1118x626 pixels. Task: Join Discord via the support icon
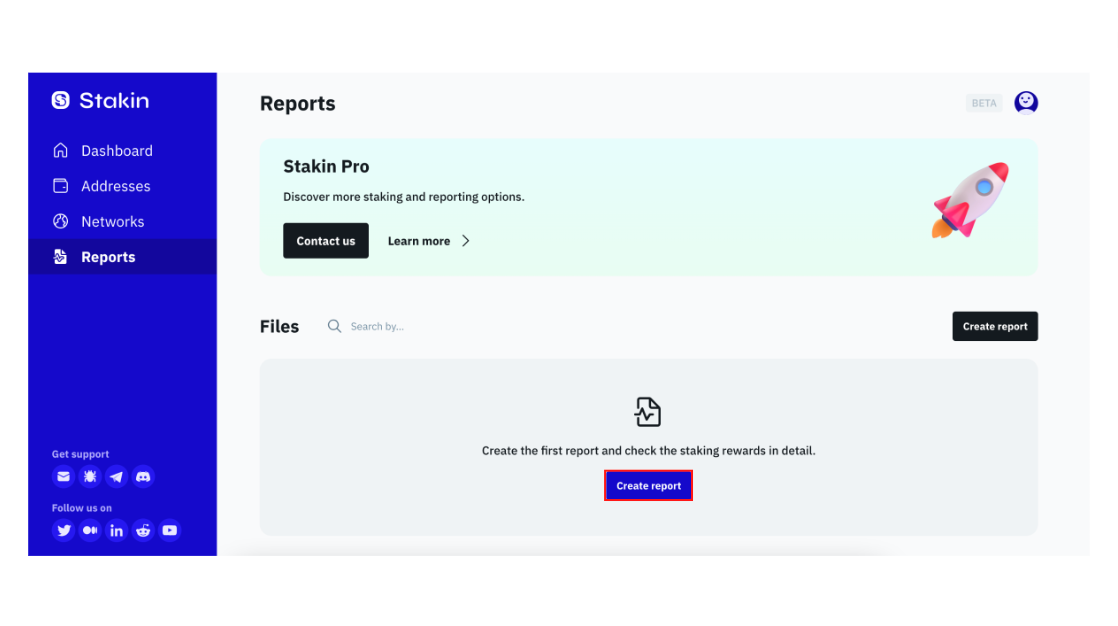[x=143, y=476]
